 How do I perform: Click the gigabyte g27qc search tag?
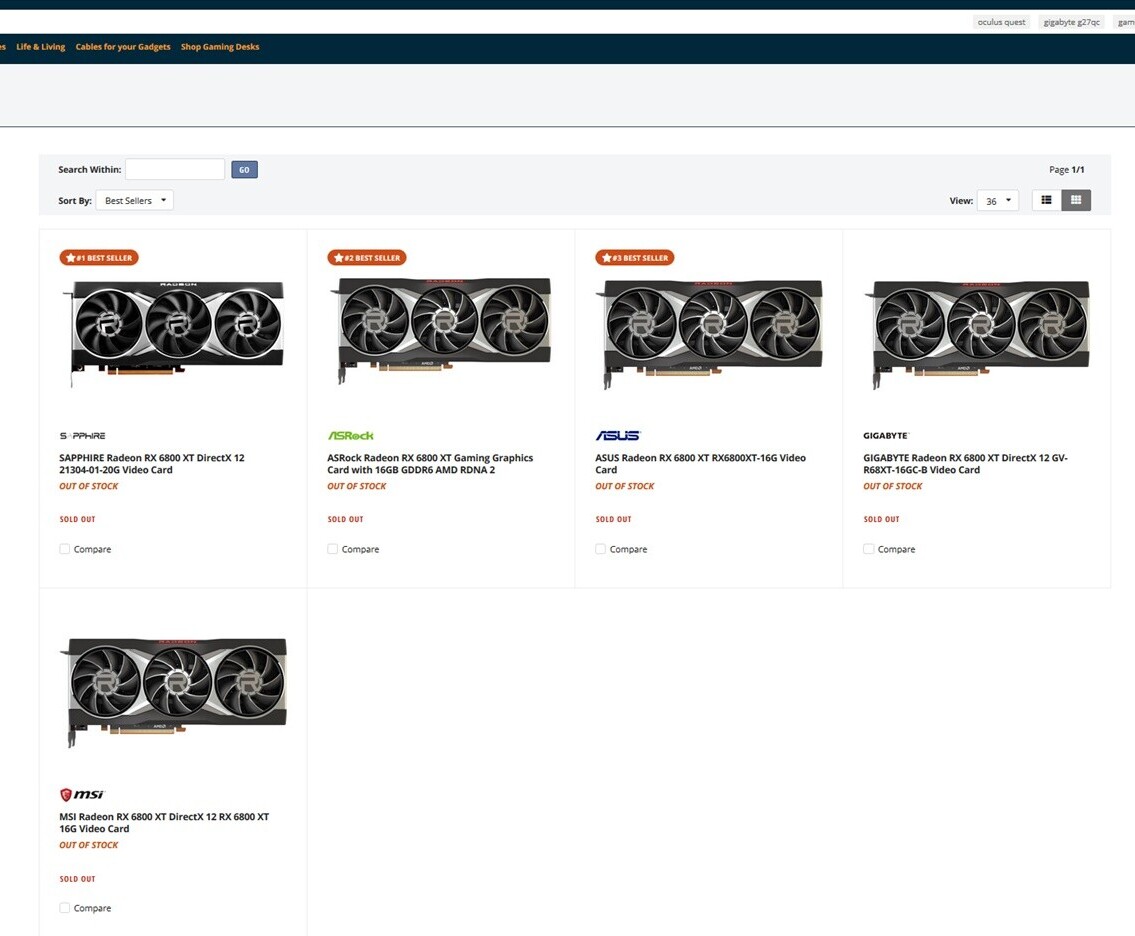point(1071,22)
